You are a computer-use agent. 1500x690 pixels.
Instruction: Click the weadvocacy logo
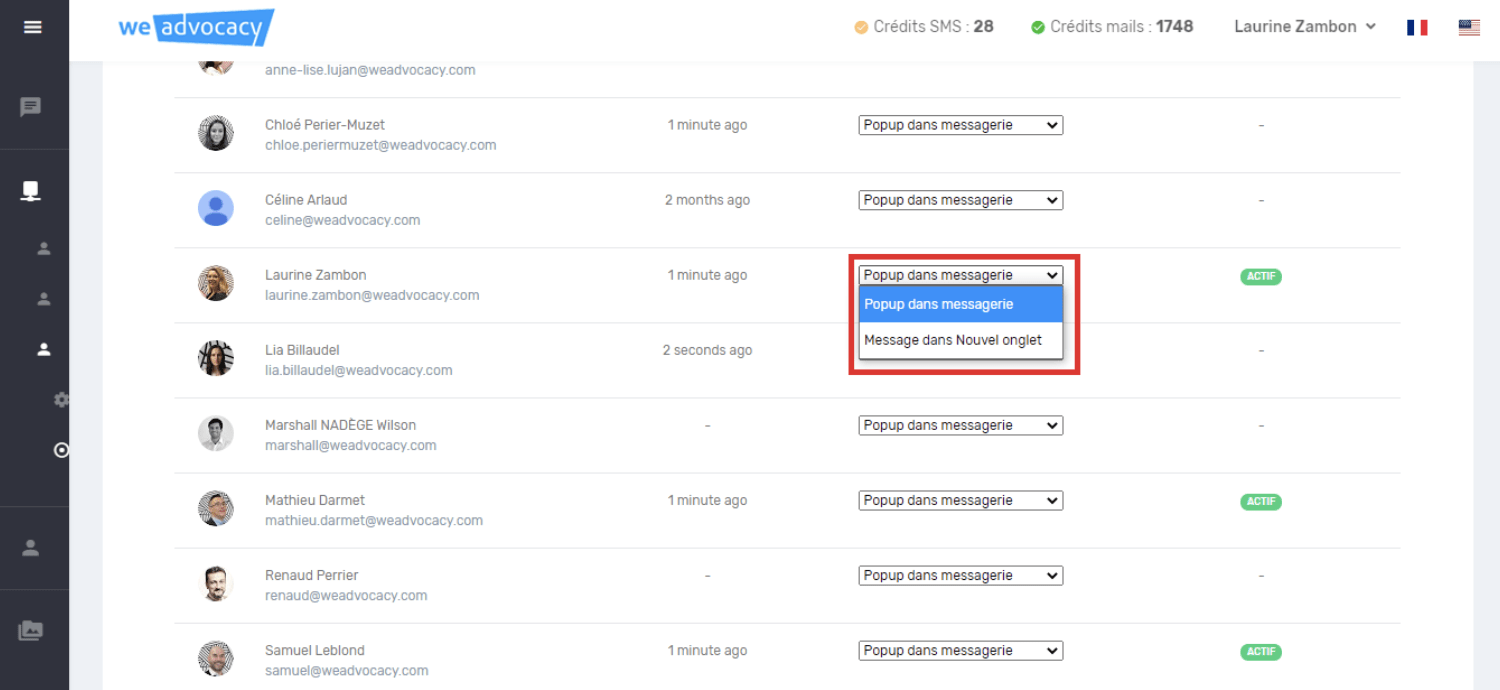coord(196,28)
